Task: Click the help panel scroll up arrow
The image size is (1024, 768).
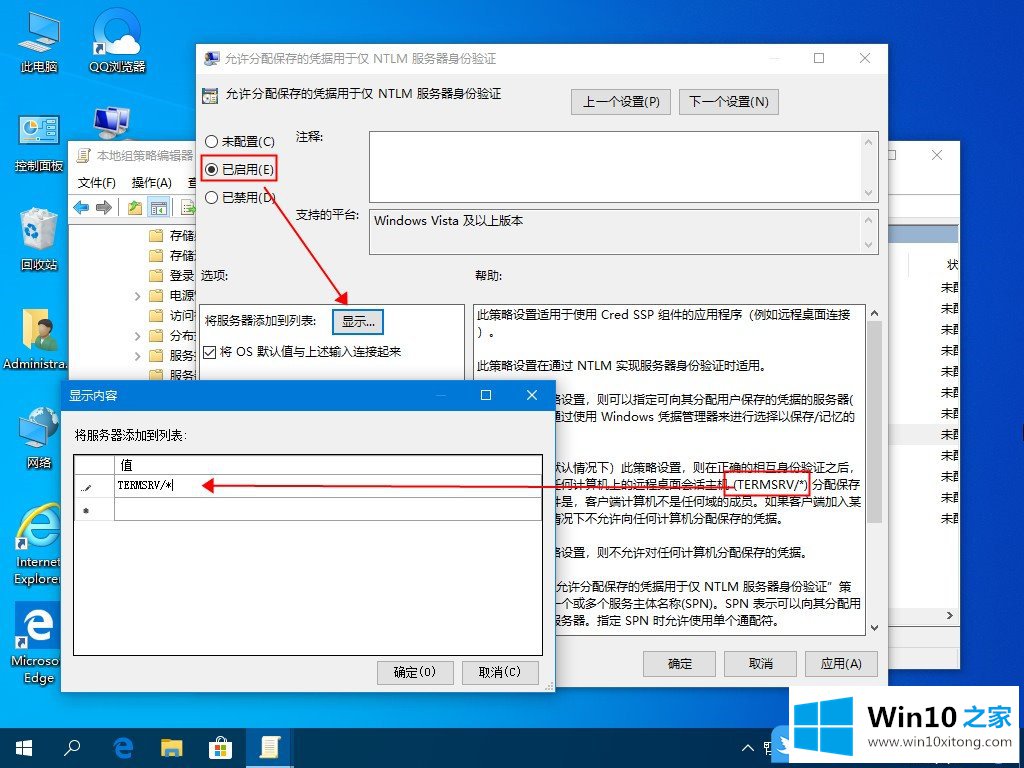Action: point(874,313)
